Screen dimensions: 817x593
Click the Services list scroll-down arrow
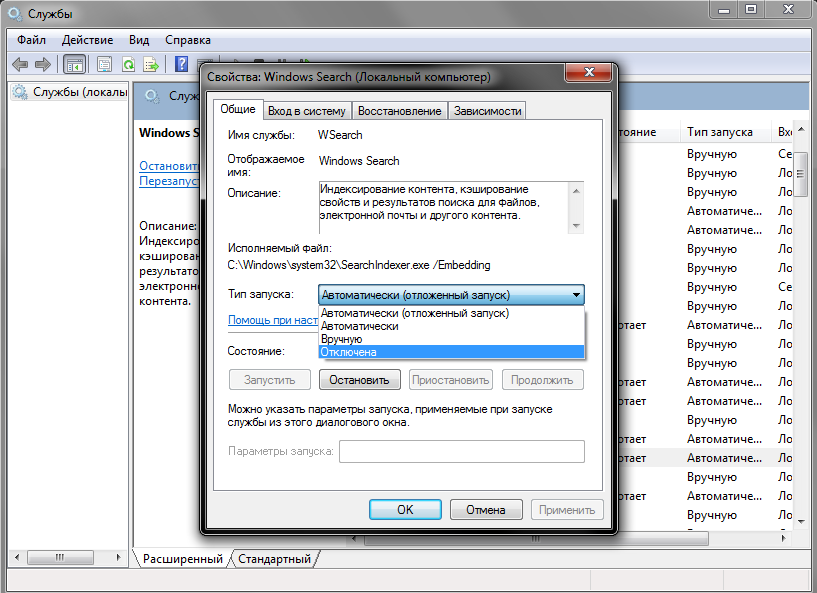click(x=801, y=521)
